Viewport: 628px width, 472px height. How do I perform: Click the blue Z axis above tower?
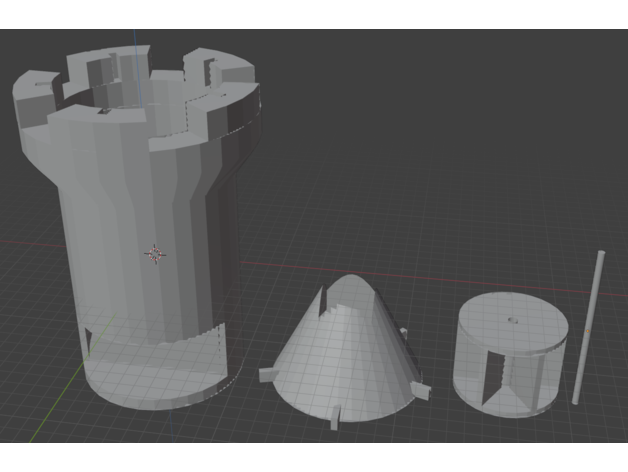[133, 50]
